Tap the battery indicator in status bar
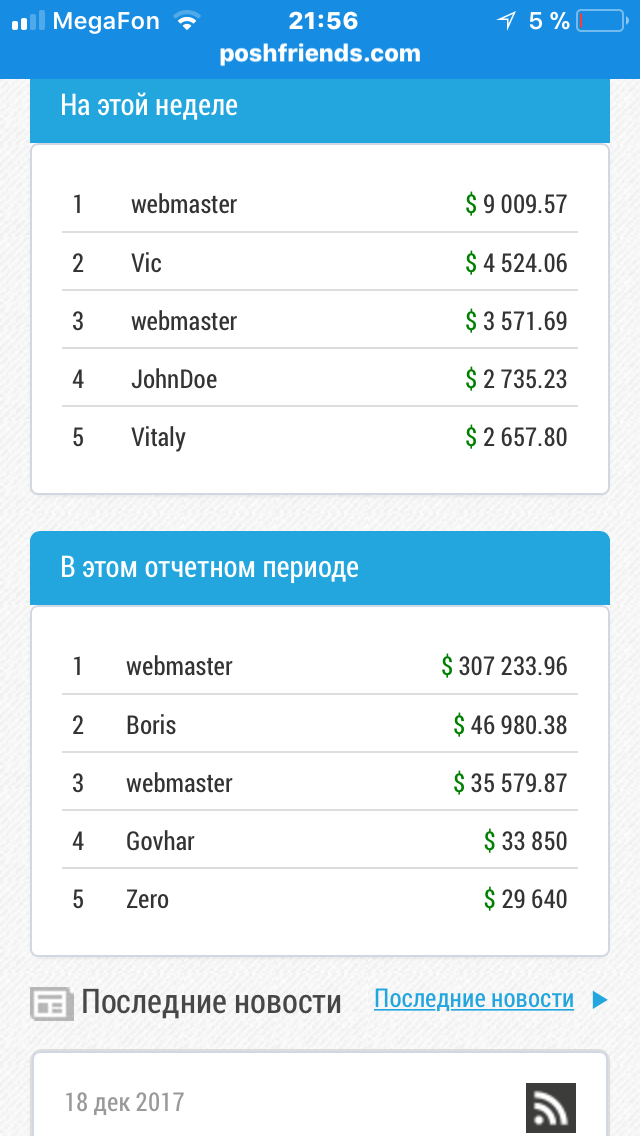This screenshot has width=640, height=1136. 602,21
